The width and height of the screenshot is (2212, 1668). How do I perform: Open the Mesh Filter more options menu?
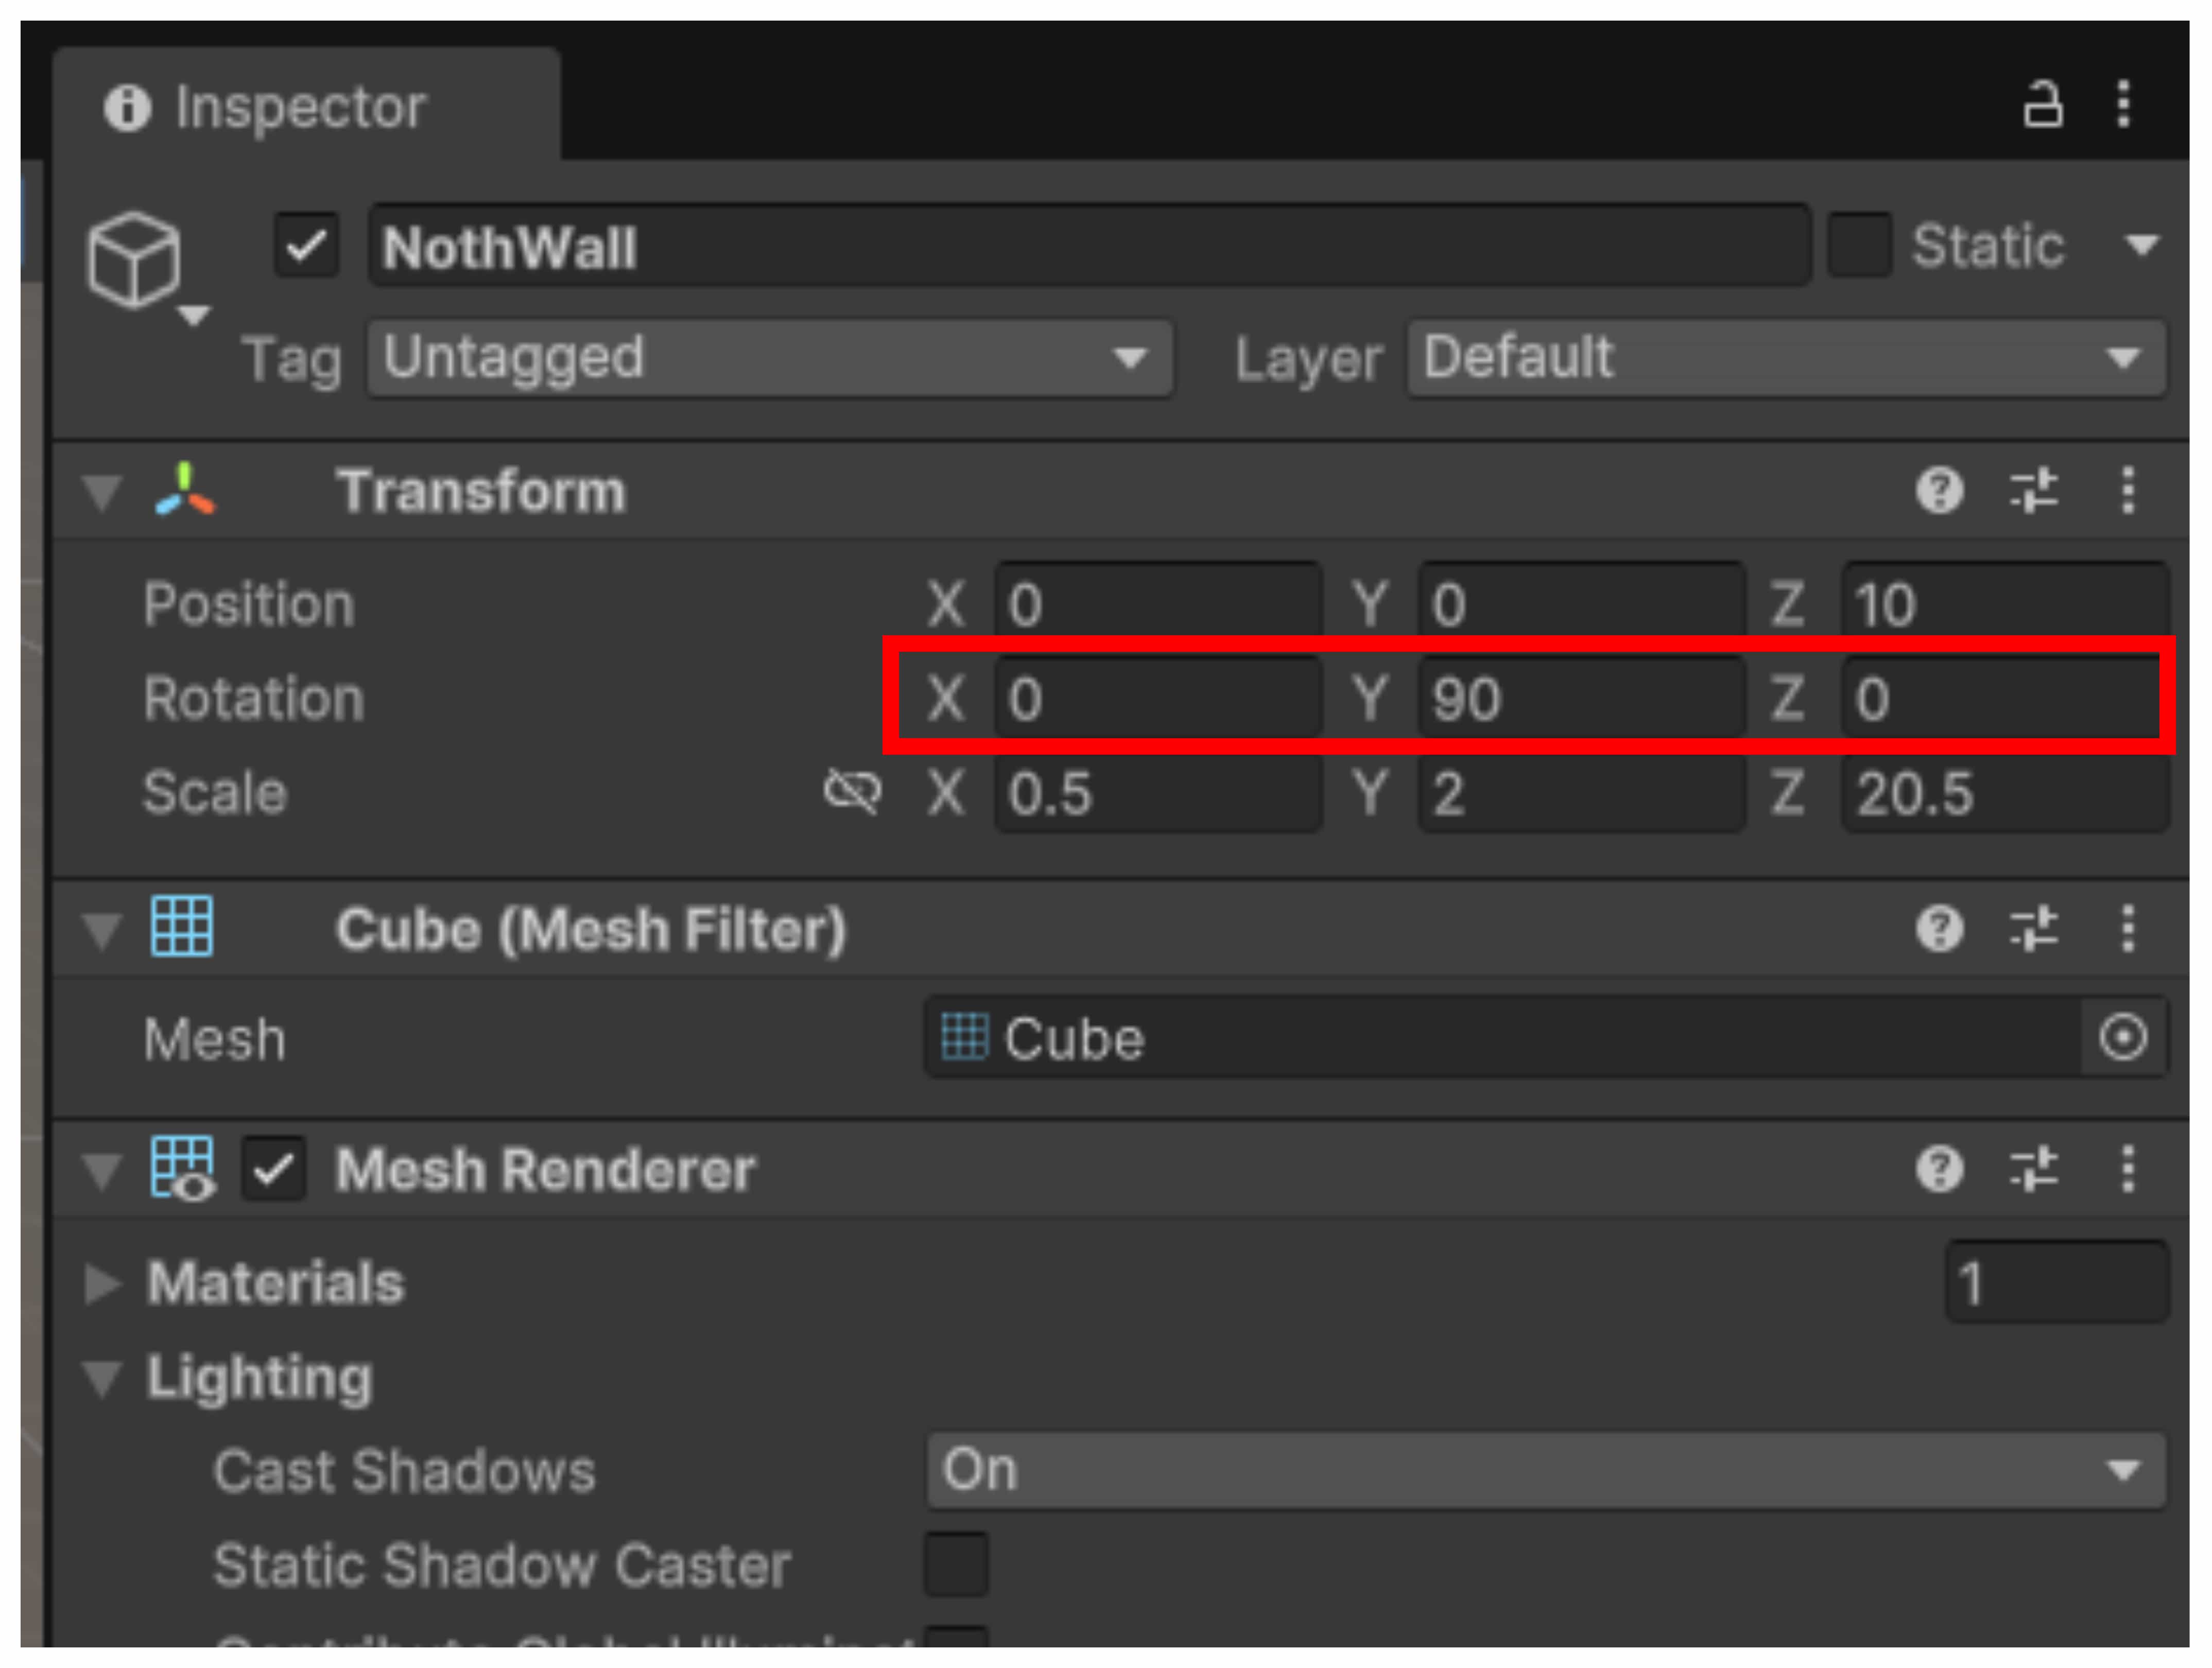coord(2128,929)
